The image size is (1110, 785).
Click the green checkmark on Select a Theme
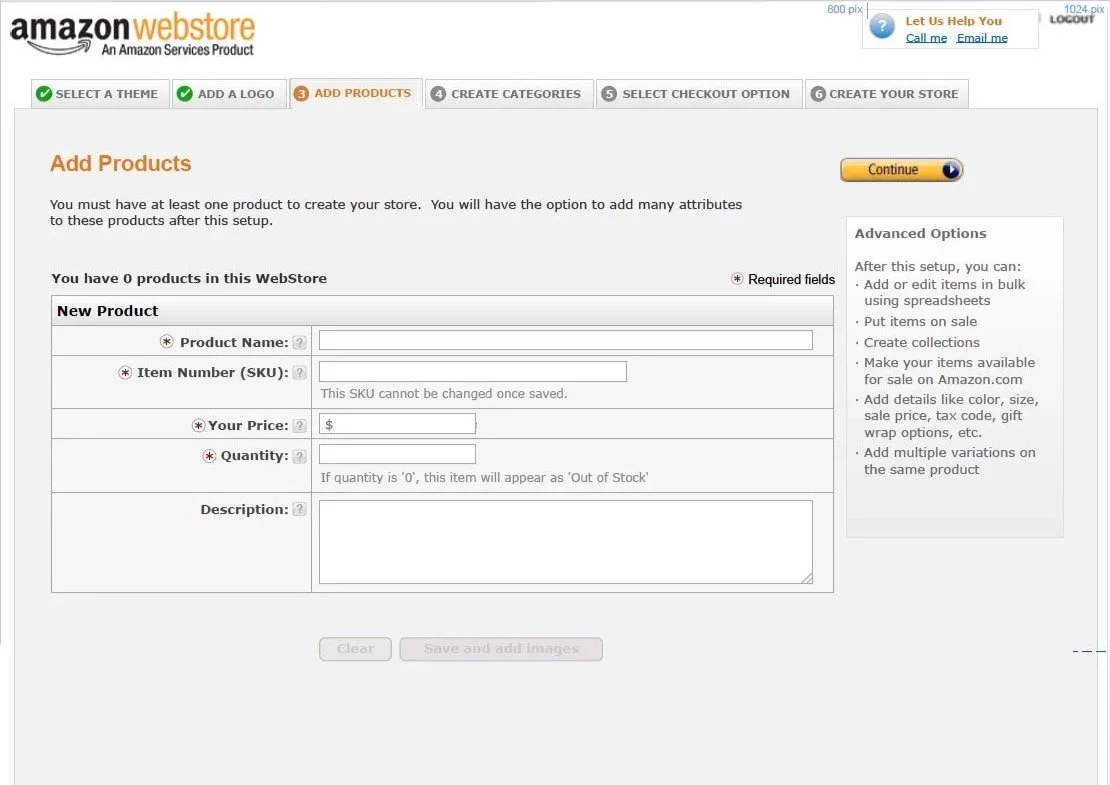click(44, 93)
